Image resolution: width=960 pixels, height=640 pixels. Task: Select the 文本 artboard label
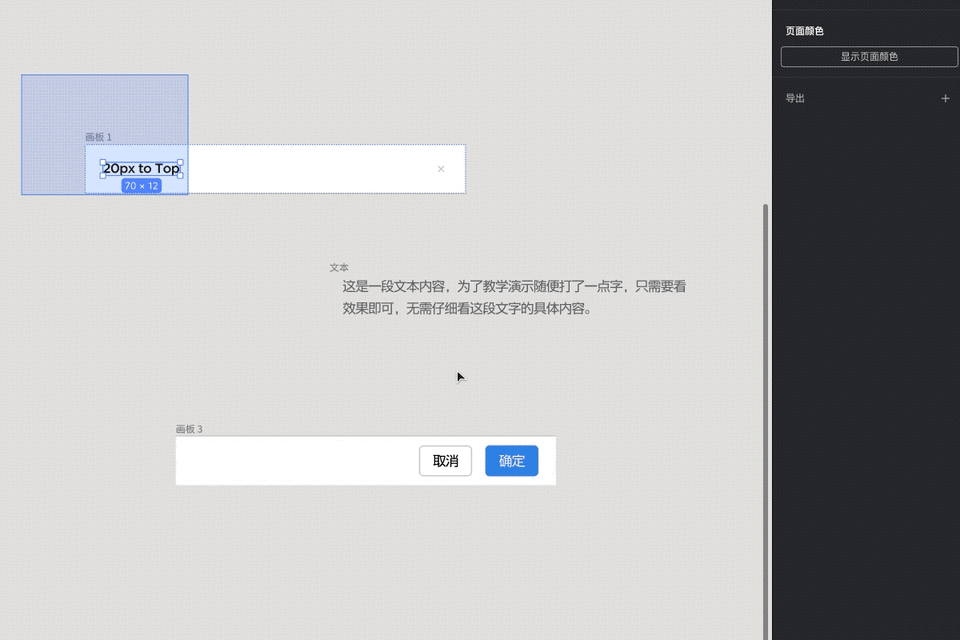tap(339, 268)
